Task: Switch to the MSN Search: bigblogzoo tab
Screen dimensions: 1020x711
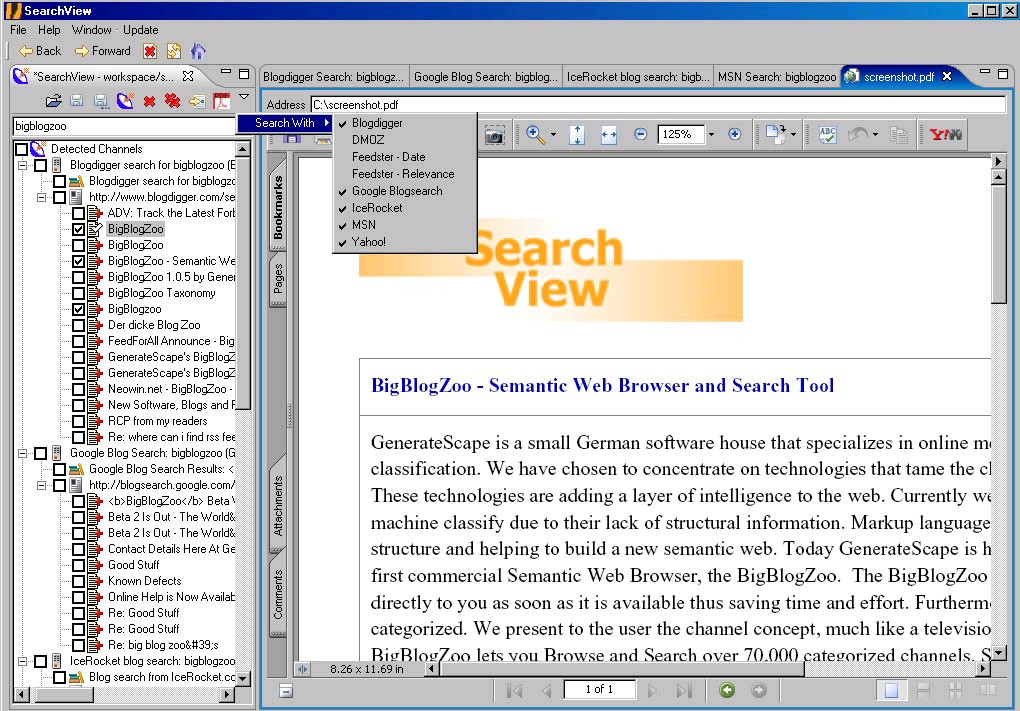Action: (777, 77)
